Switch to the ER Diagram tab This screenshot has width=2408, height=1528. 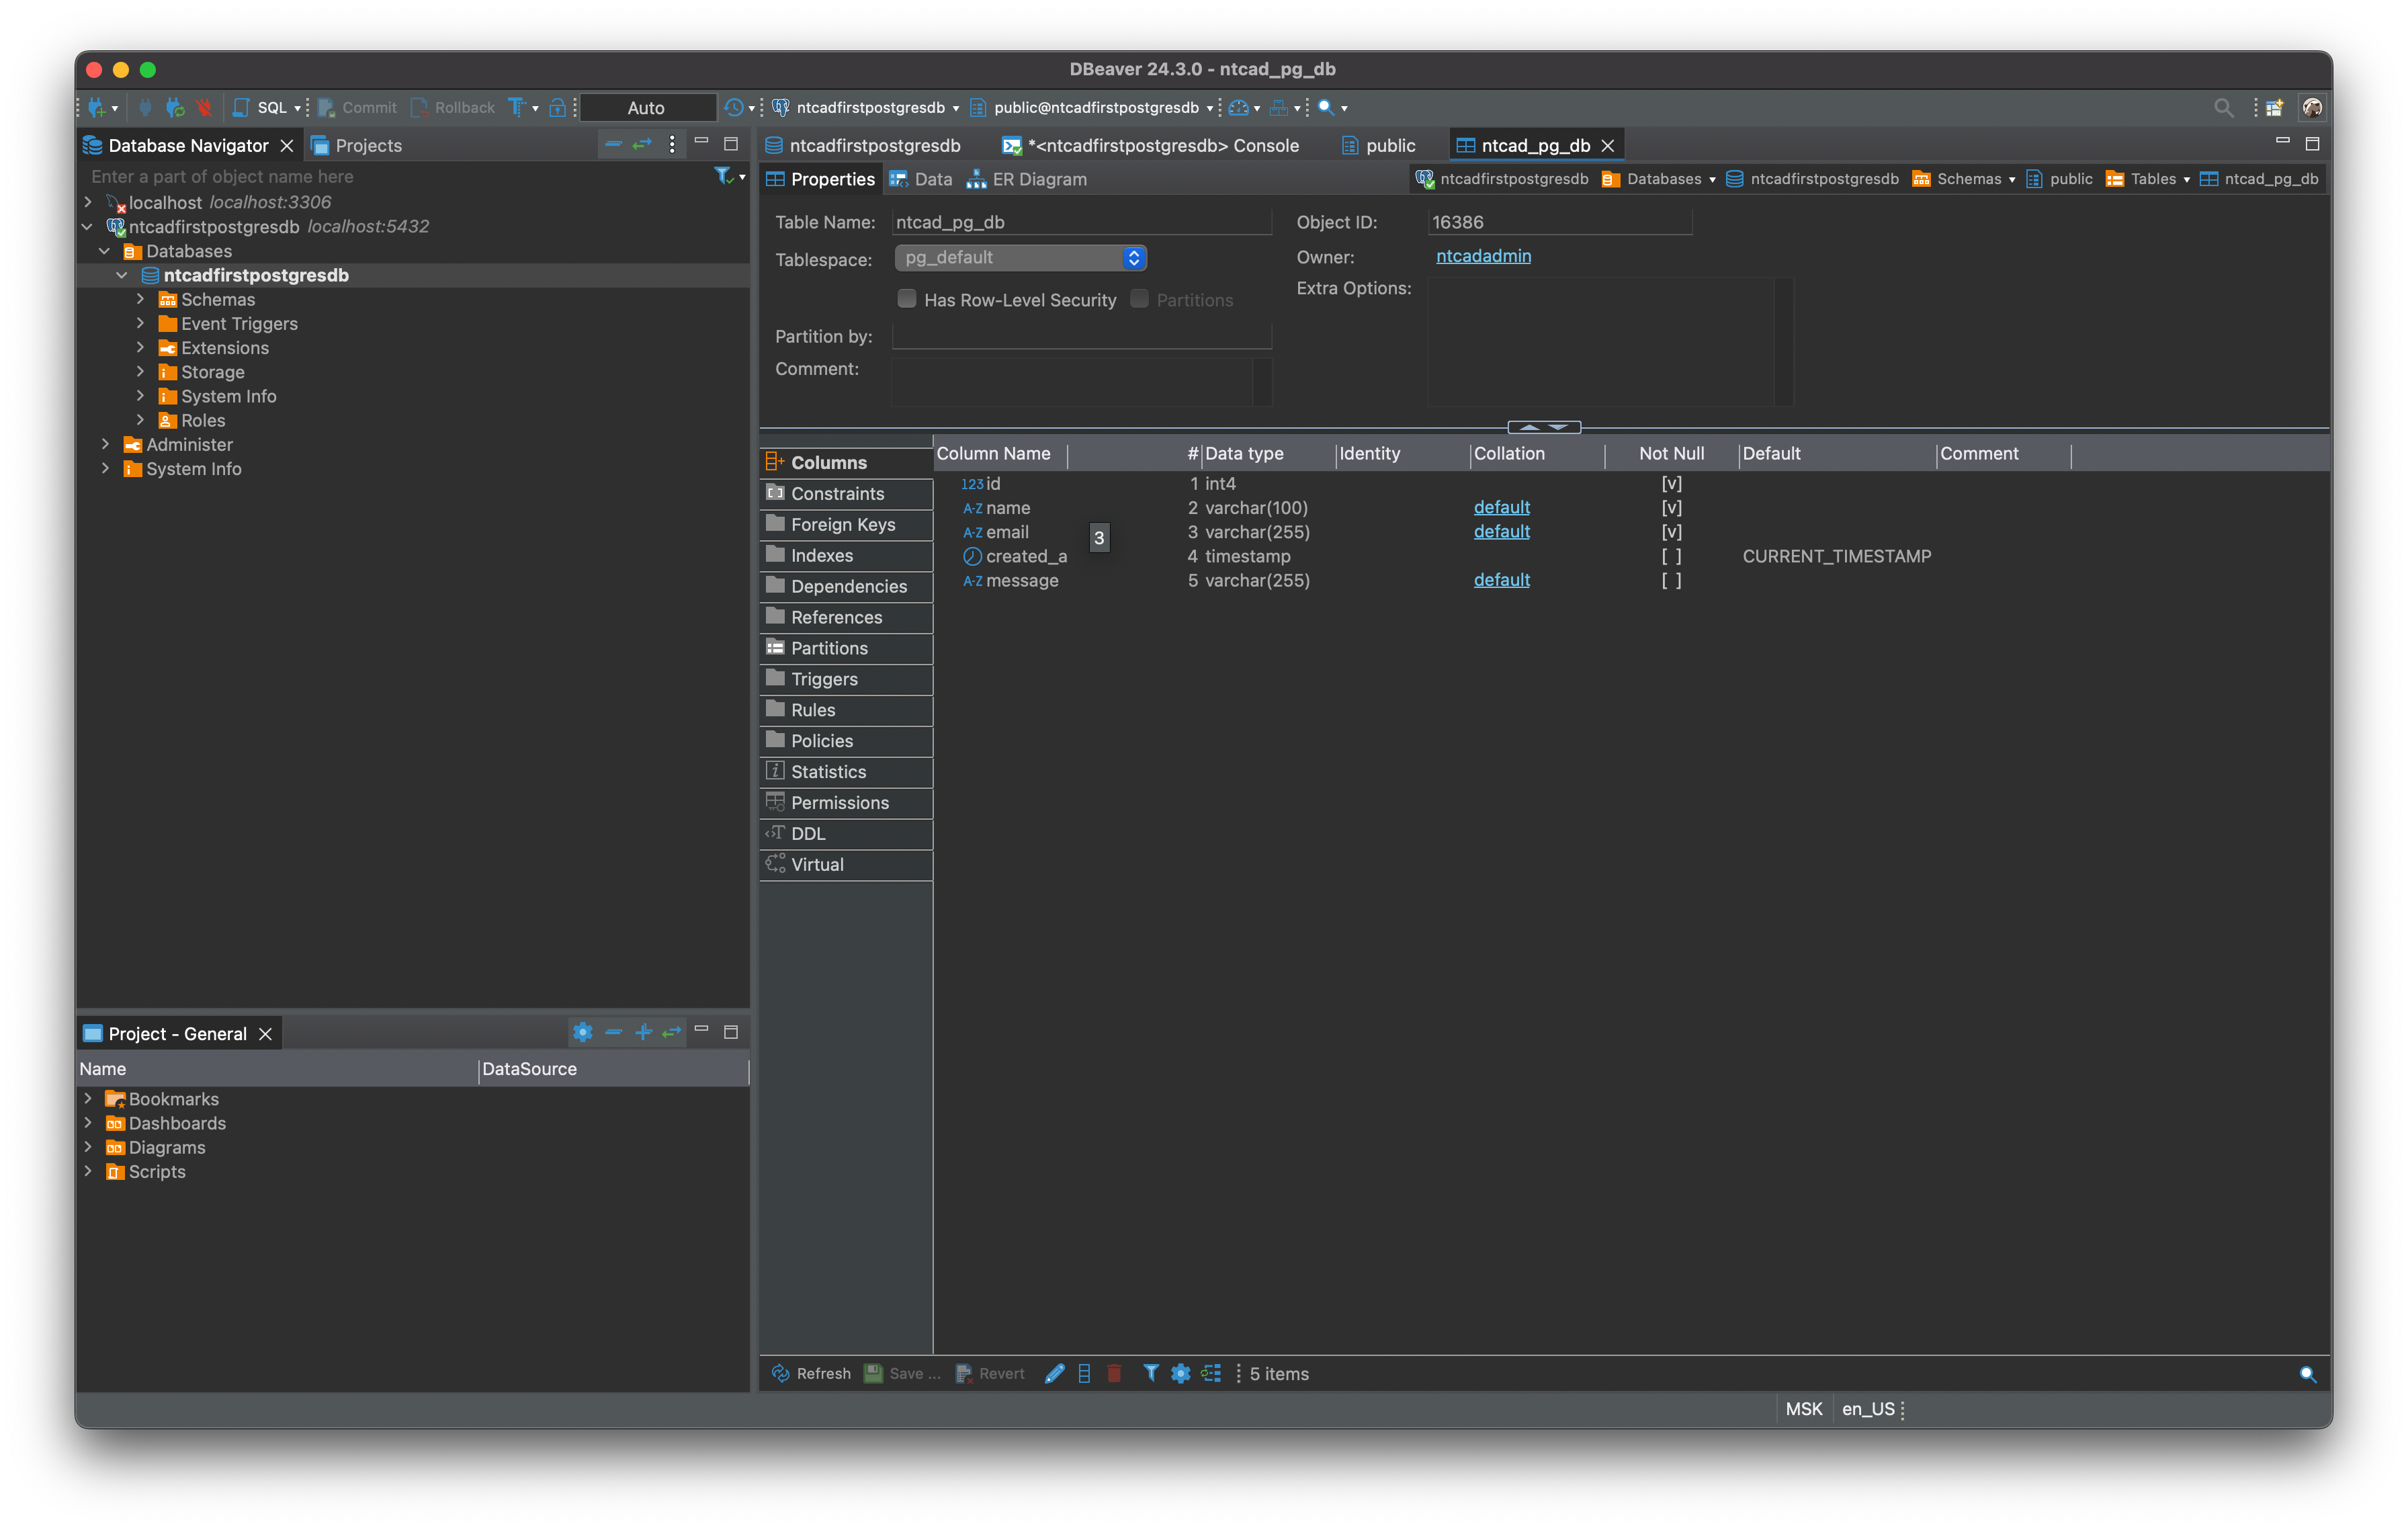tap(1027, 179)
